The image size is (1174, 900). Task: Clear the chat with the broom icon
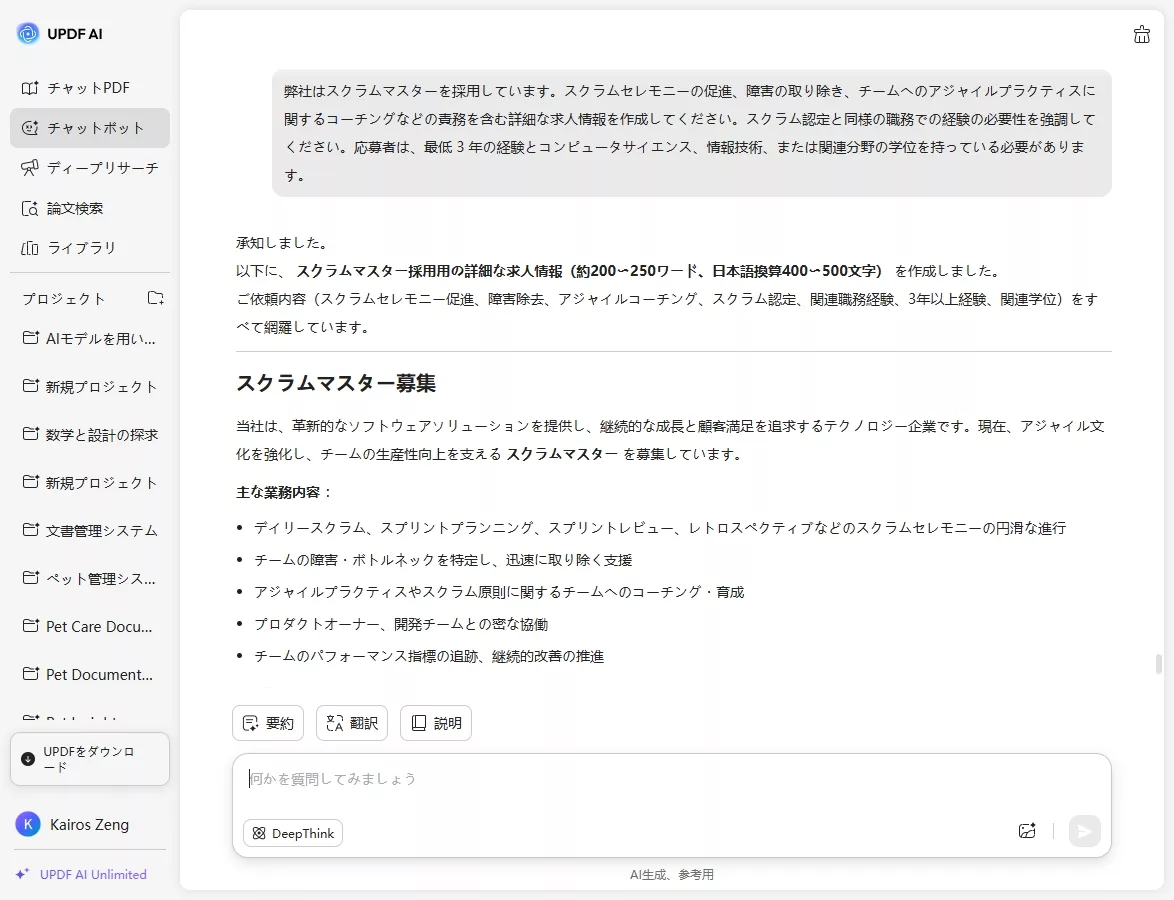(x=1141, y=33)
